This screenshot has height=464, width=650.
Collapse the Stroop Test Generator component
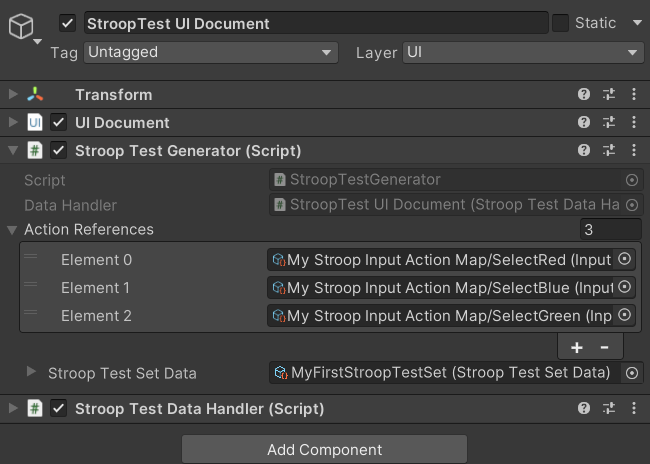point(13,150)
